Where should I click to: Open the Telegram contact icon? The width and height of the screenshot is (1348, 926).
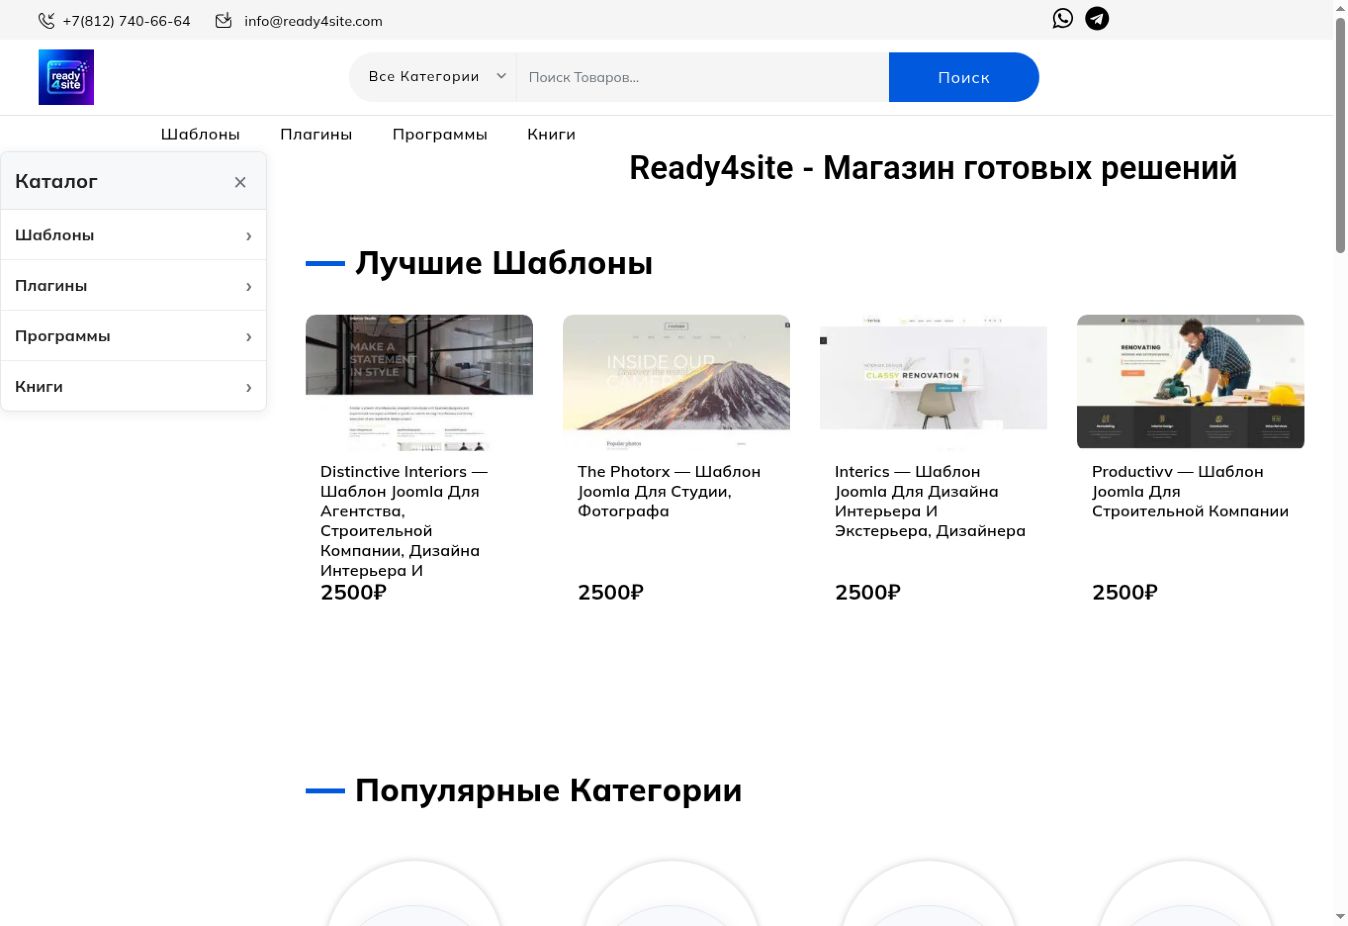(x=1097, y=19)
